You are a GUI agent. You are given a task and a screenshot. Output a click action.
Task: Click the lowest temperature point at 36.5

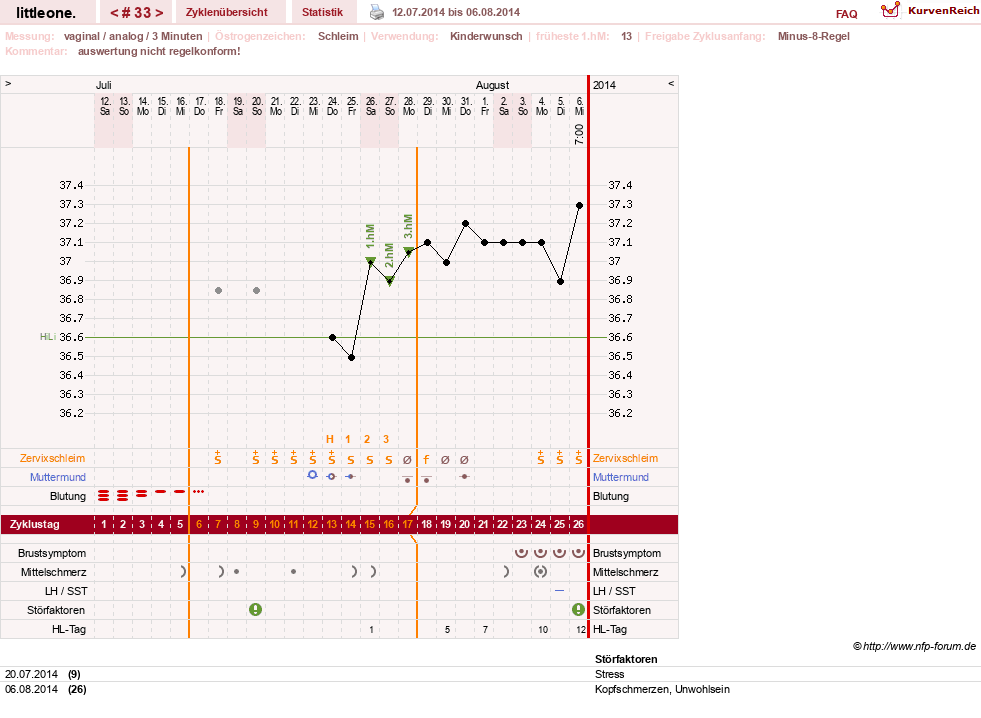(x=352, y=358)
